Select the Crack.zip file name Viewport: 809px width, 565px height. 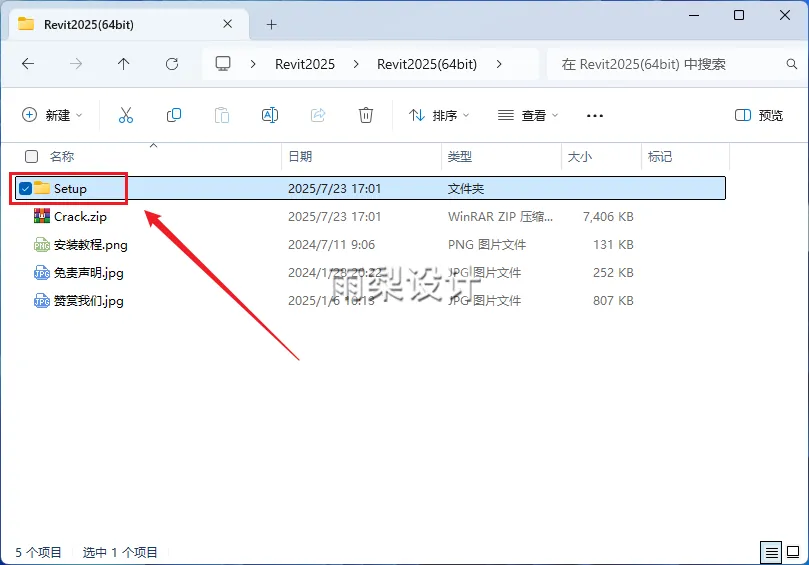tap(80, 217)
